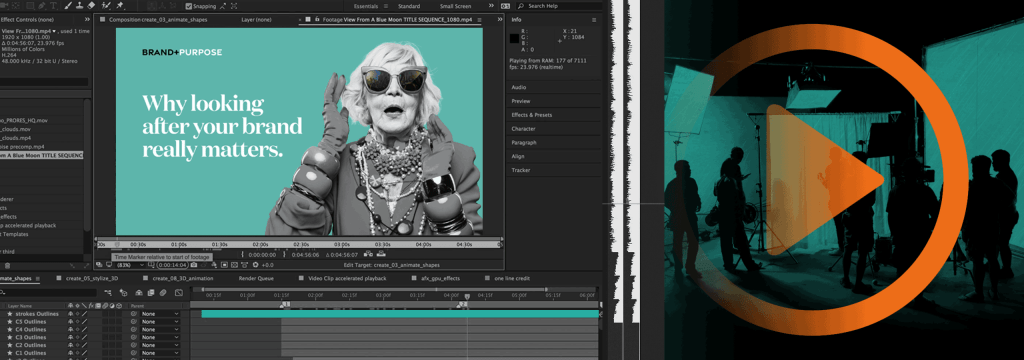The image size is (1024, 360).
Task: Switch to the Layer (none) tab
Action: [x=256, y=20]
